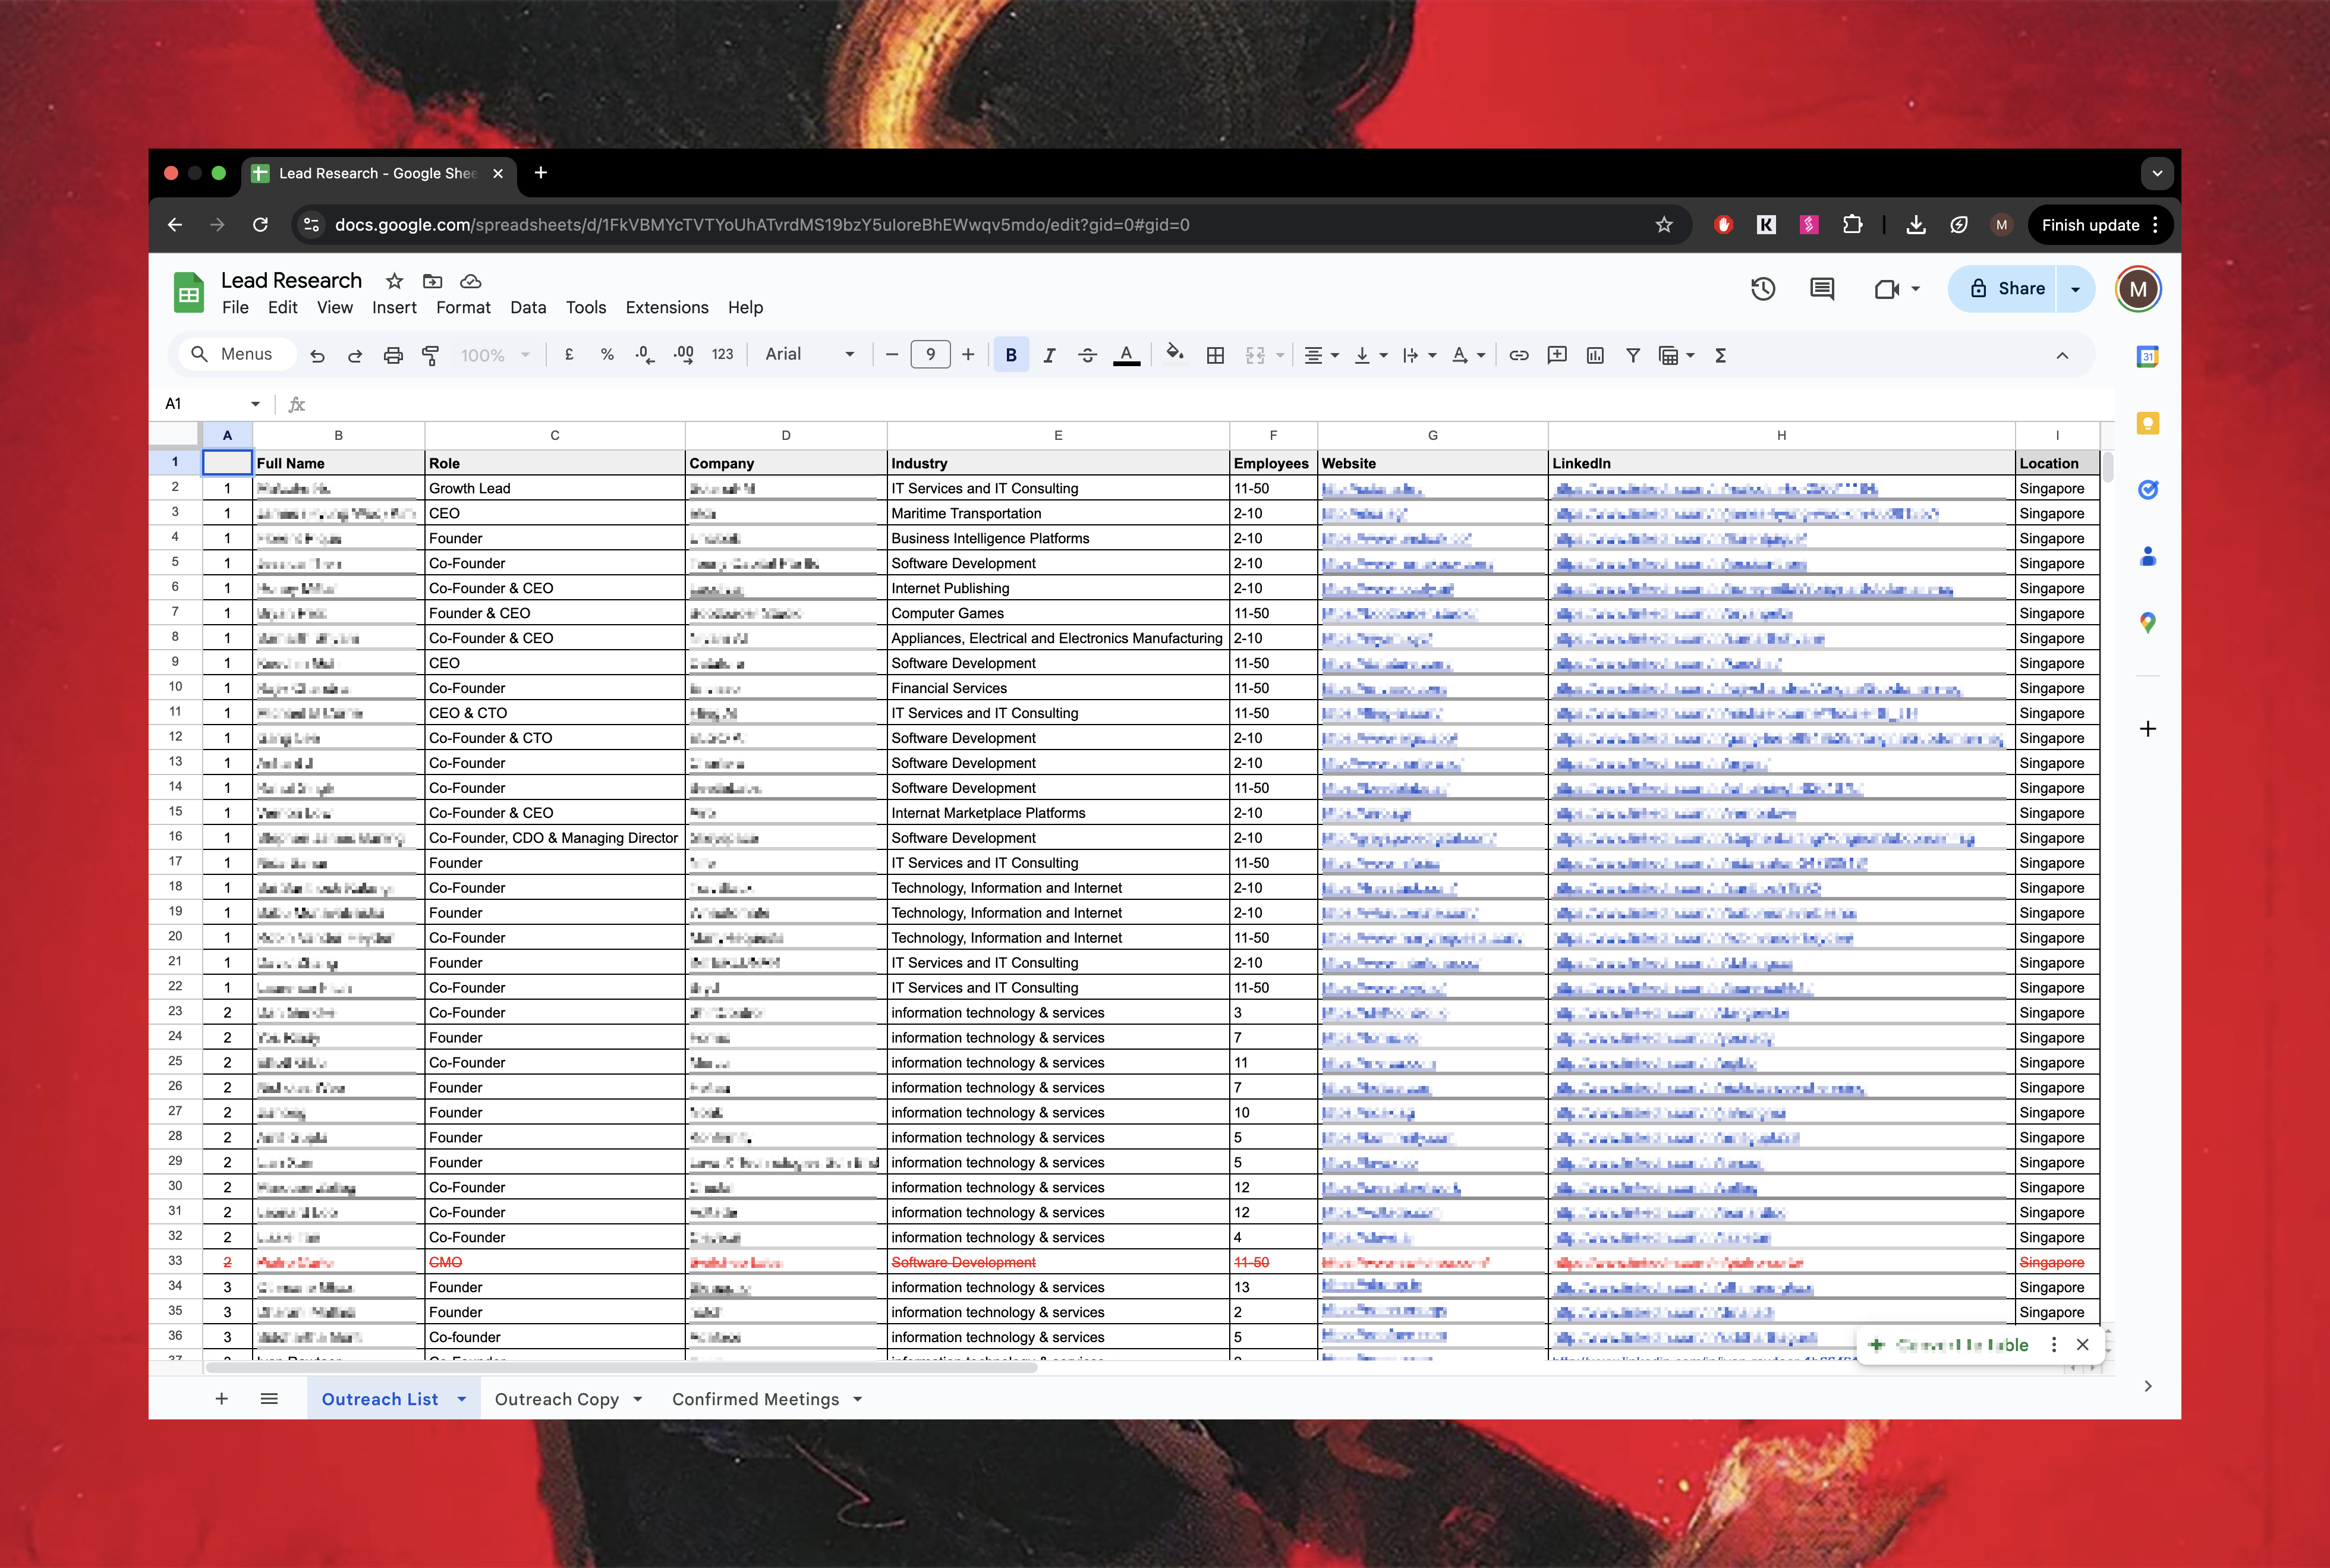Toggle bold formatting button
This screenshot has height=1568, width=2330.
(x=1011, y=355)
